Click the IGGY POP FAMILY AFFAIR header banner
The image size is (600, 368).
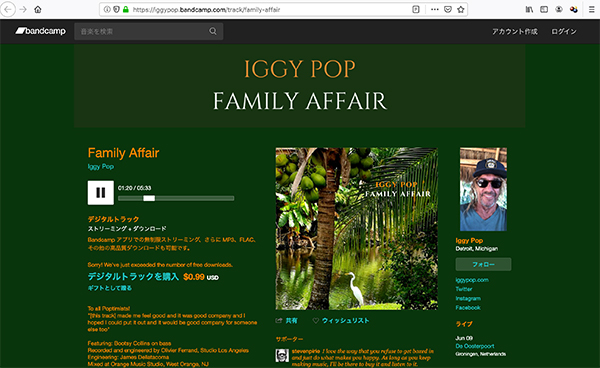click(x=300, y=86)
